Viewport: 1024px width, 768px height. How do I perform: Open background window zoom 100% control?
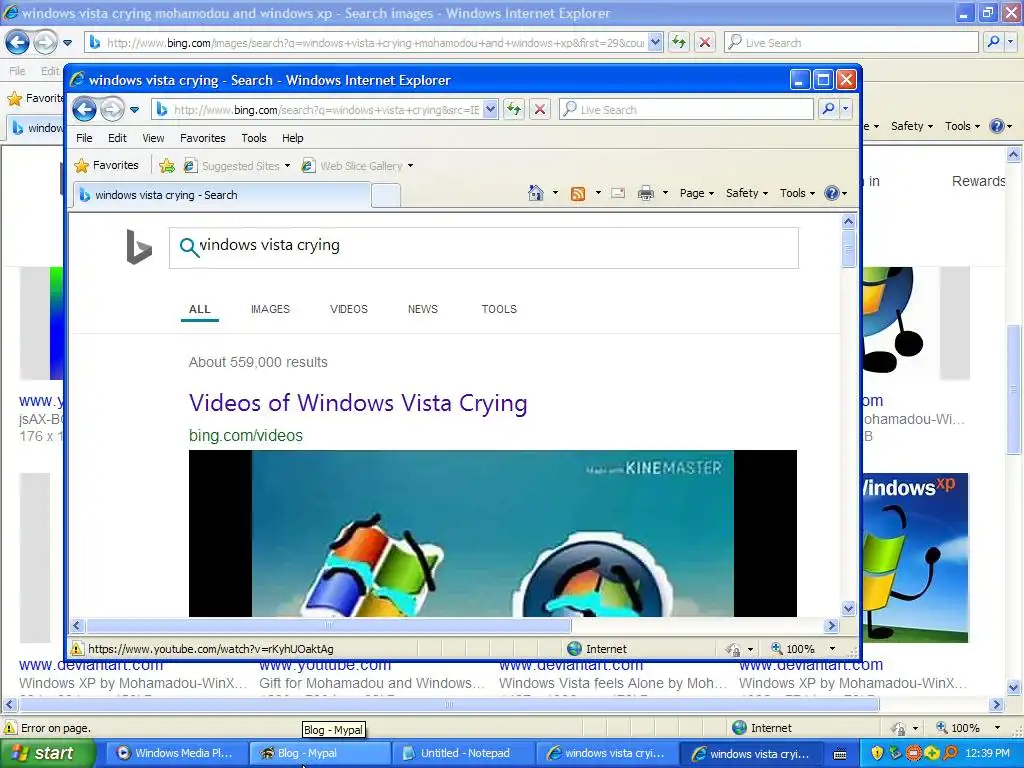point(967,728)
